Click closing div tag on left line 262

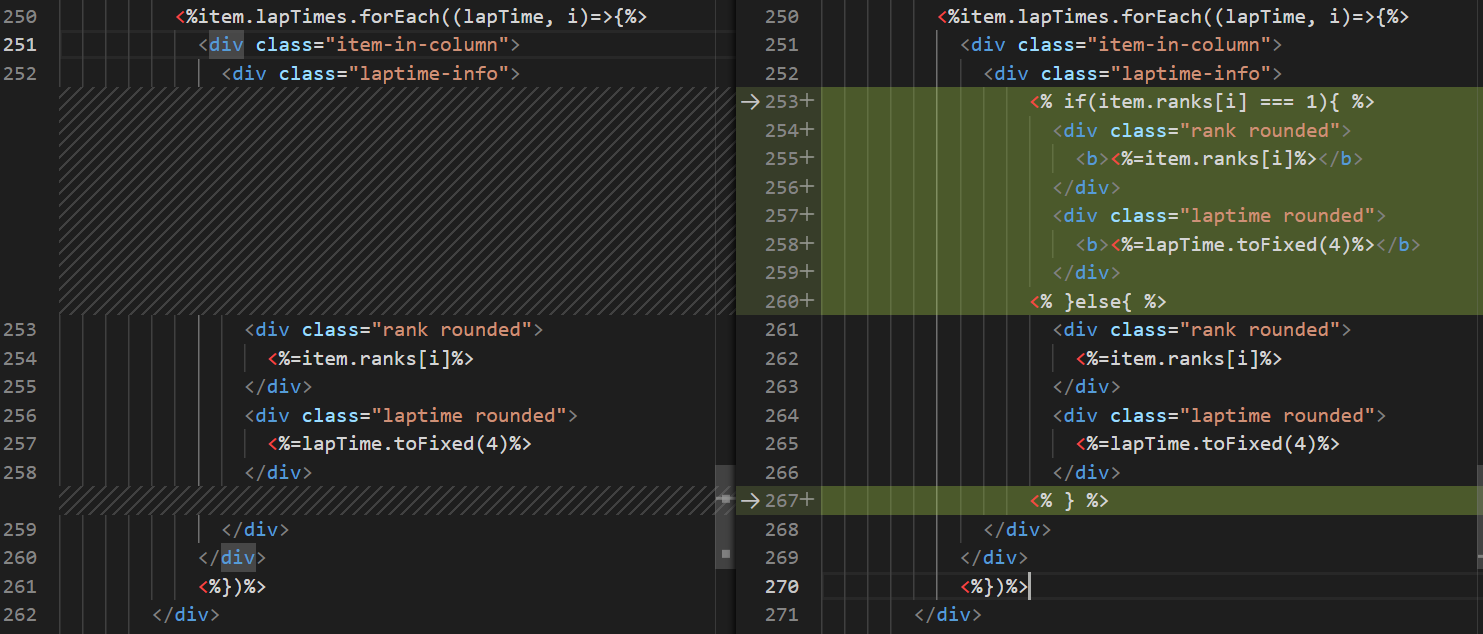[x=186, y=614]
